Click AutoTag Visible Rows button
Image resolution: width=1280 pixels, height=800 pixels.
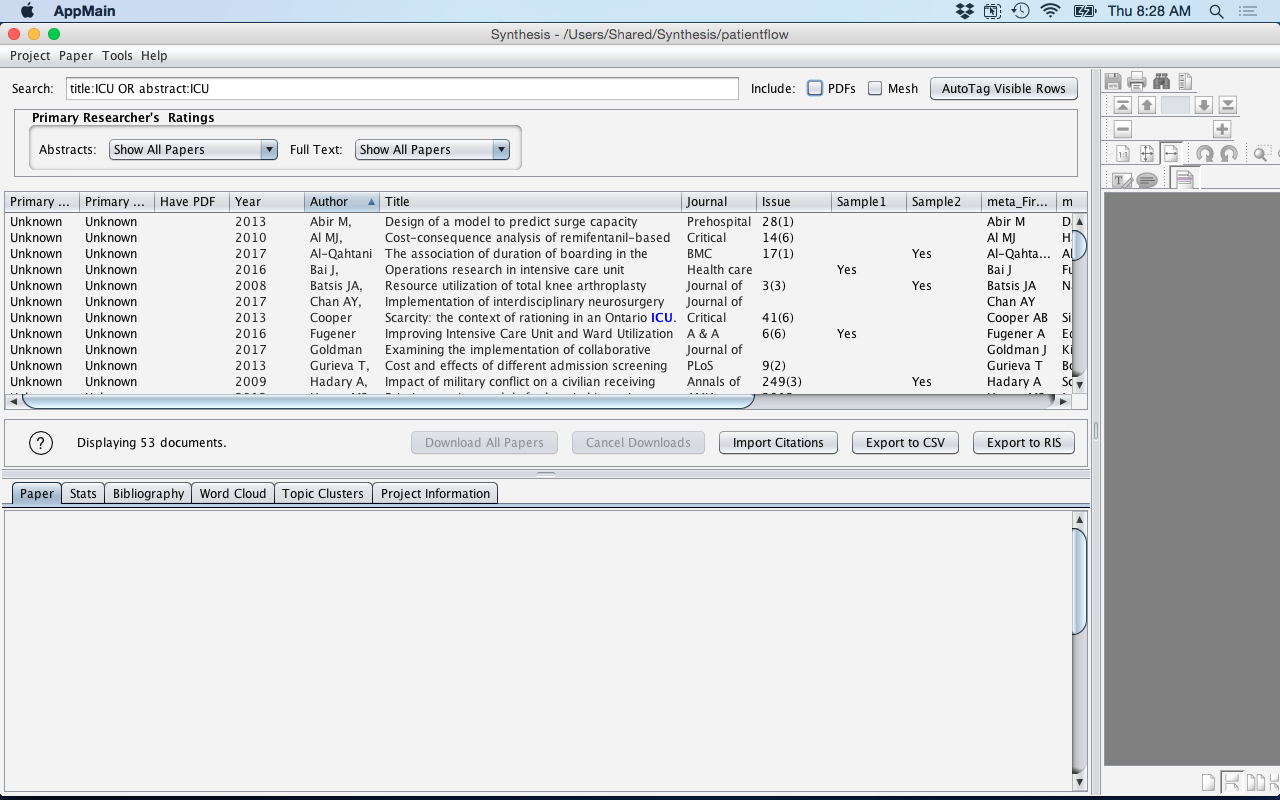pyautogui.click(x=1004, y=88)
